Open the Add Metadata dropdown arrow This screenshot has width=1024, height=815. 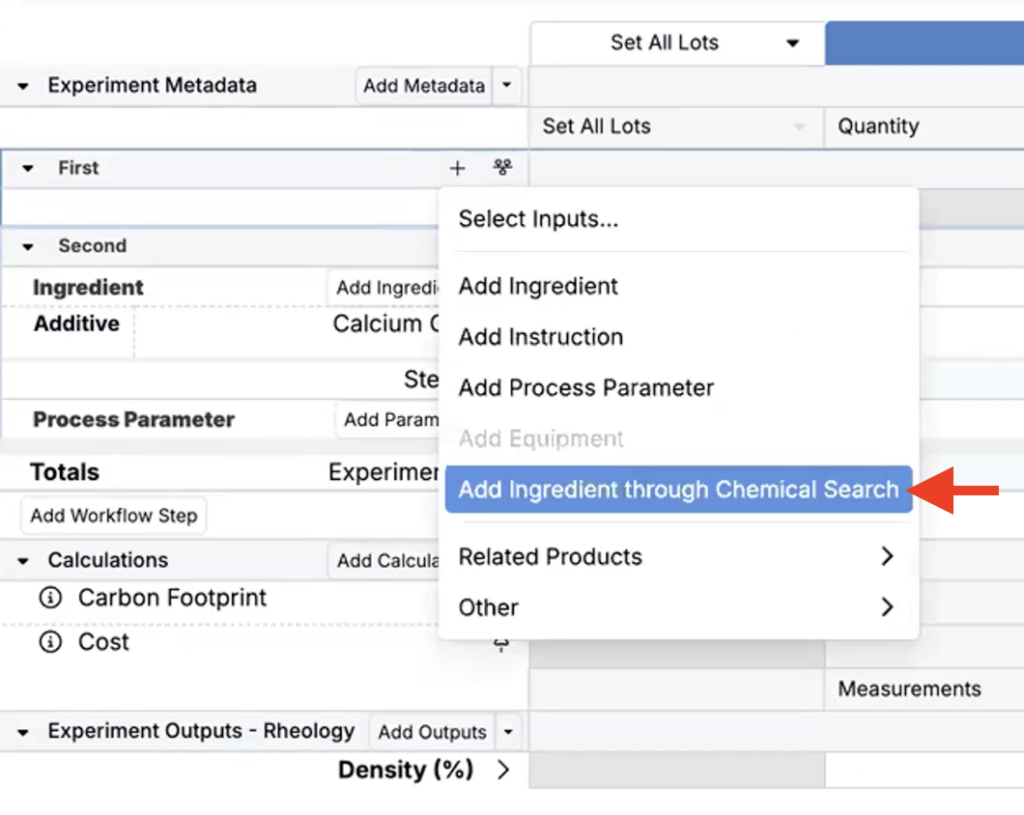click(507, 86)
